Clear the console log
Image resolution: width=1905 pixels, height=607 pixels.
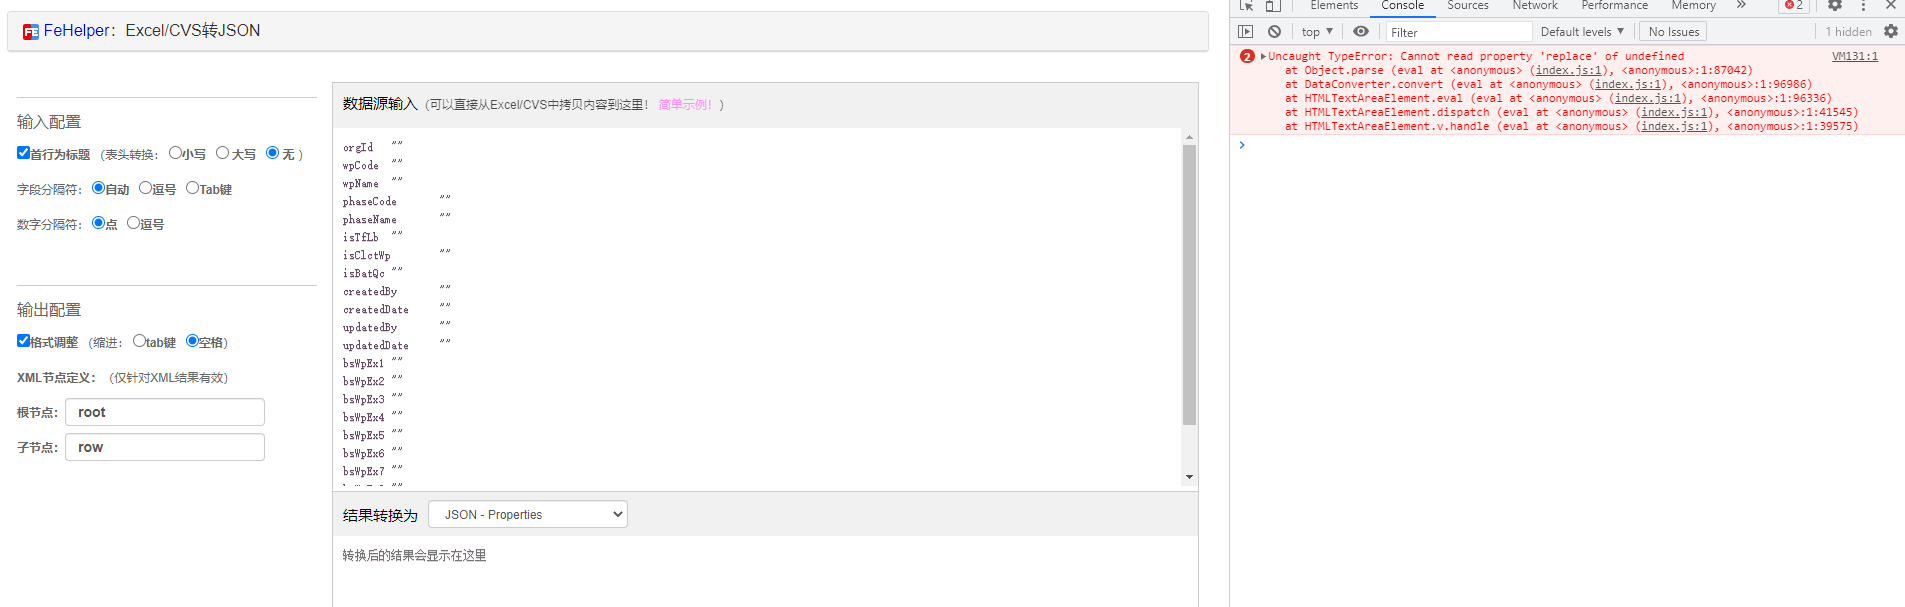[x=1274, y=32]
